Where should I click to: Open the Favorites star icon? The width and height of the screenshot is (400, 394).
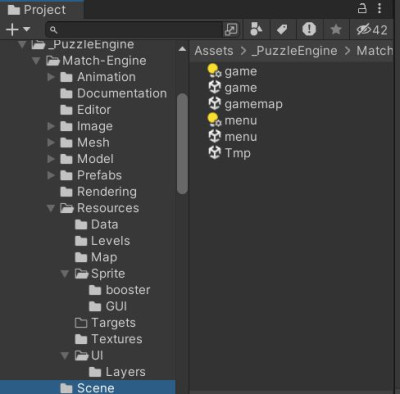coord(336,29)
